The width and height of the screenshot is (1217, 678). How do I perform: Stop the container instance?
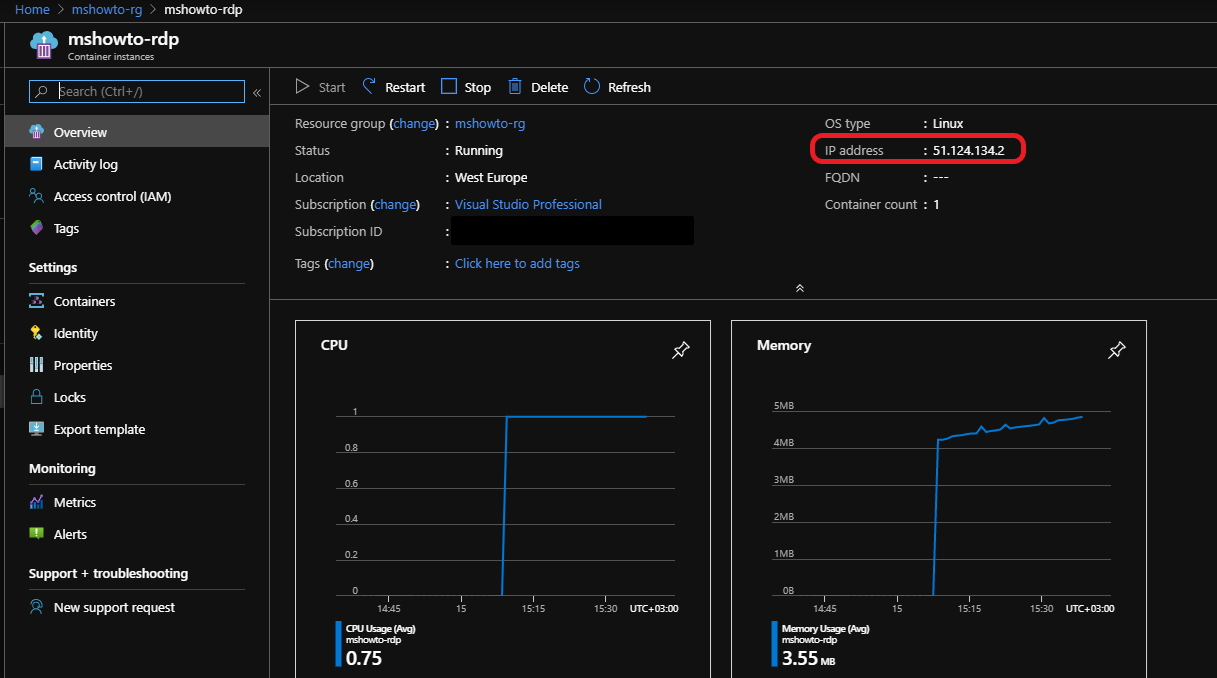466,87
